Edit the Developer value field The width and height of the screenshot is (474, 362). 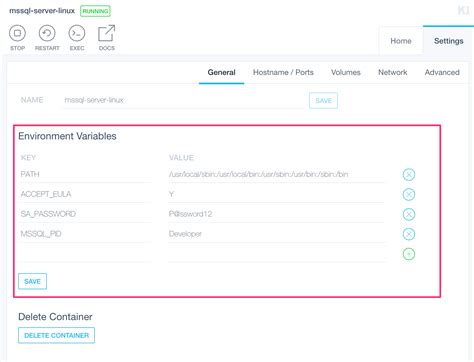[x=276, y=234]
